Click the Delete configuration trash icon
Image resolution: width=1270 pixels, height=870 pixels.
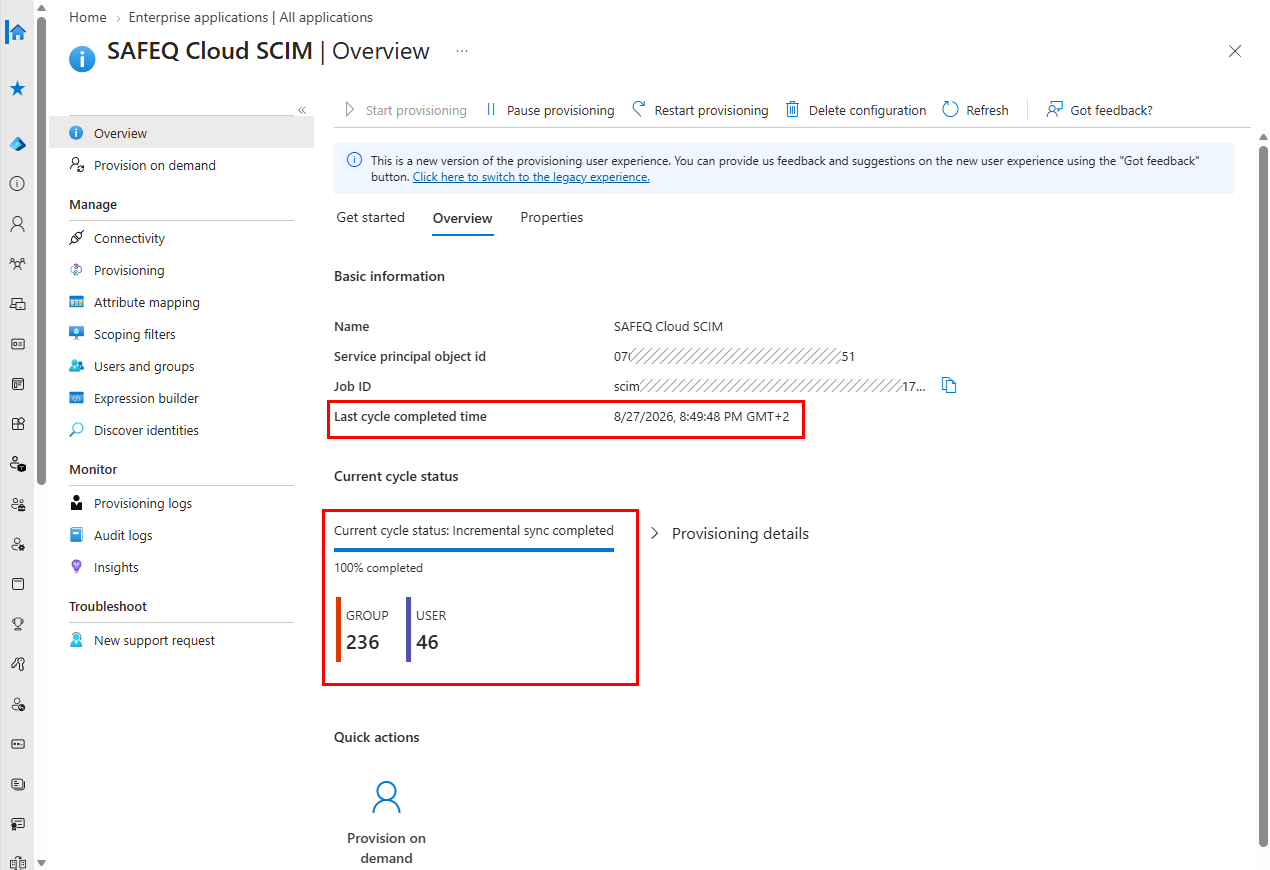click(792, 110)
